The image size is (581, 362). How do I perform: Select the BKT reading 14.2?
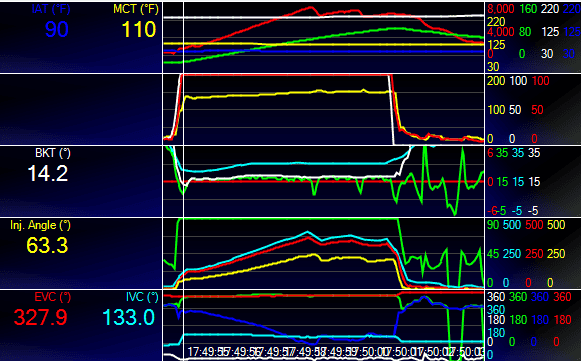click(48, 173)
